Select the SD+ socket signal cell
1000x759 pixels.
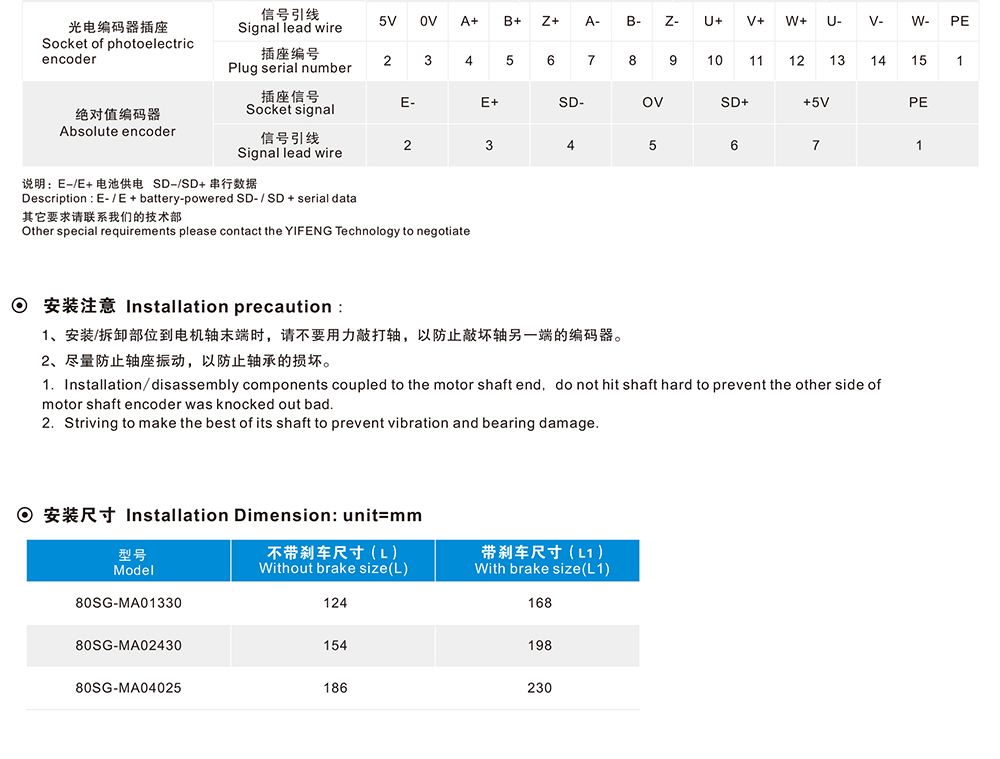click(734, 103)
